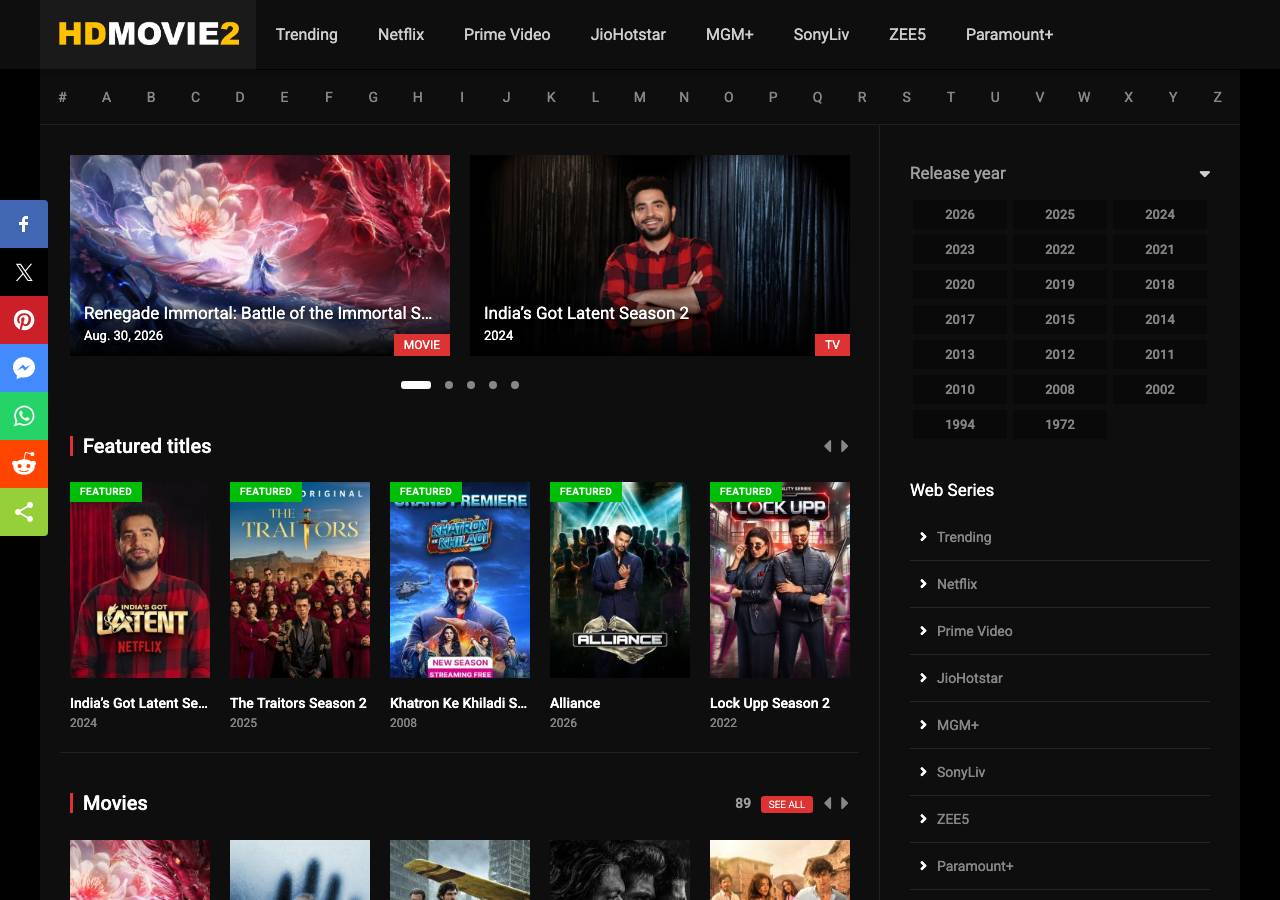Open Prime Video in the top navigation
The width and height of the screenshot is (1280, 900).
pyautogui.click(x=507, y=34)
